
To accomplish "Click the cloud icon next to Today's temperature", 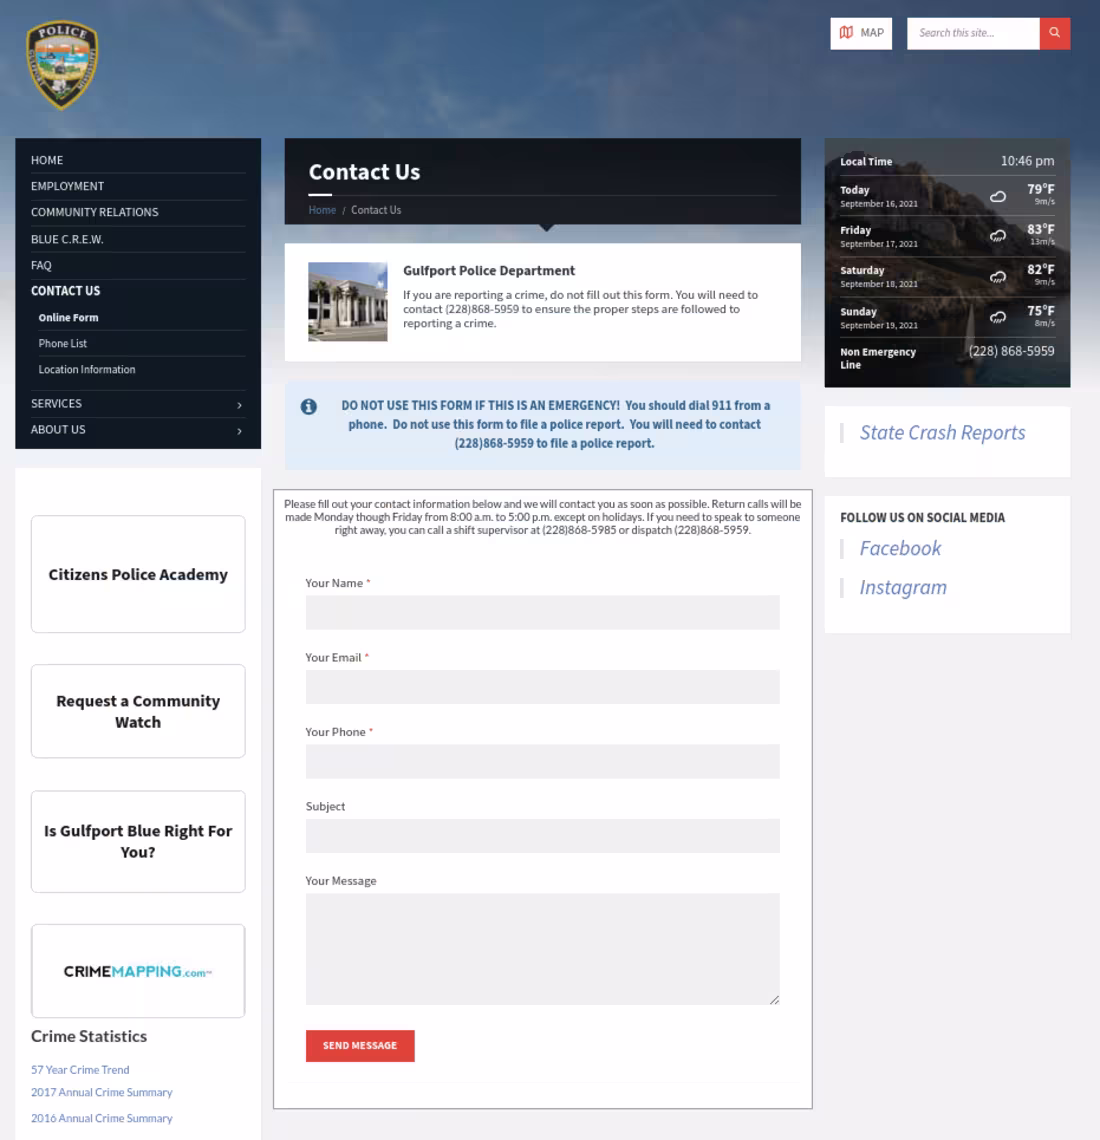I will pos(996,197).
